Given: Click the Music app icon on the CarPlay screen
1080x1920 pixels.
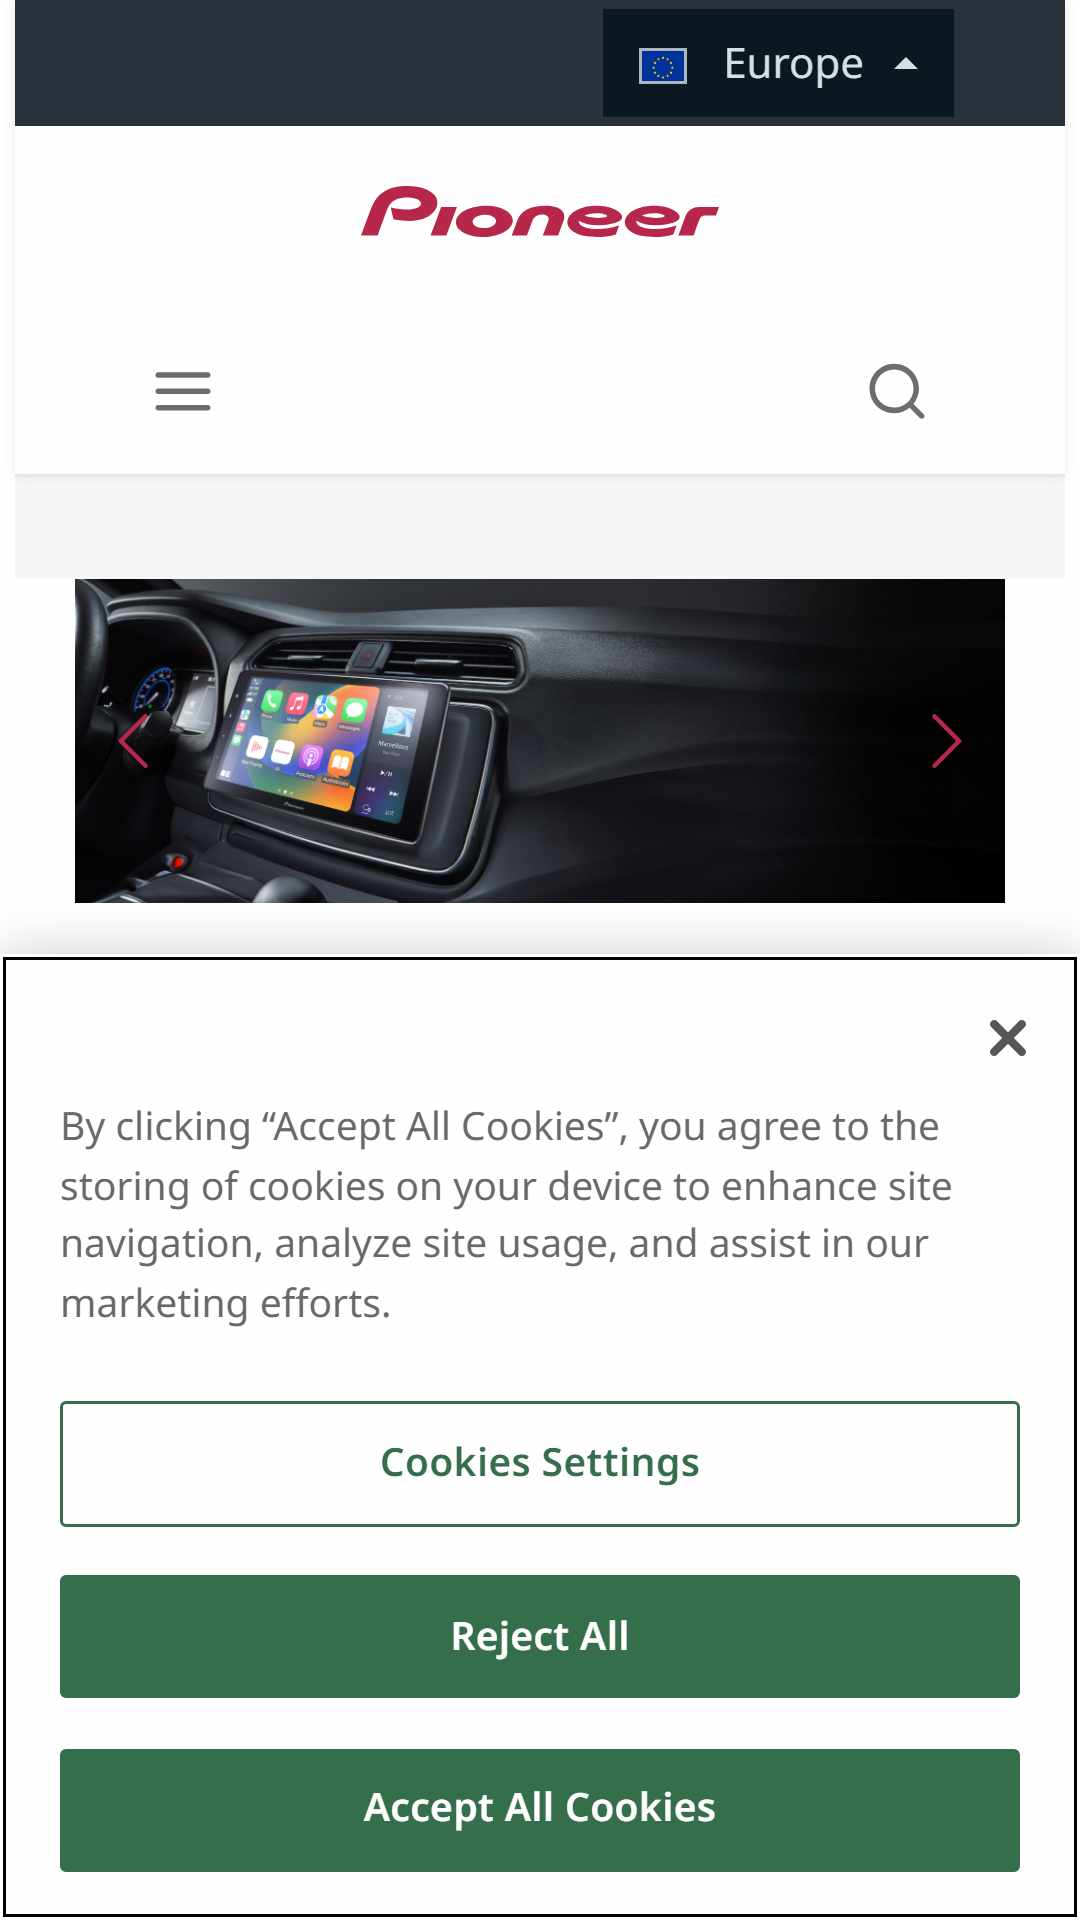Looking at the screenshot, I should coord(297,703).
